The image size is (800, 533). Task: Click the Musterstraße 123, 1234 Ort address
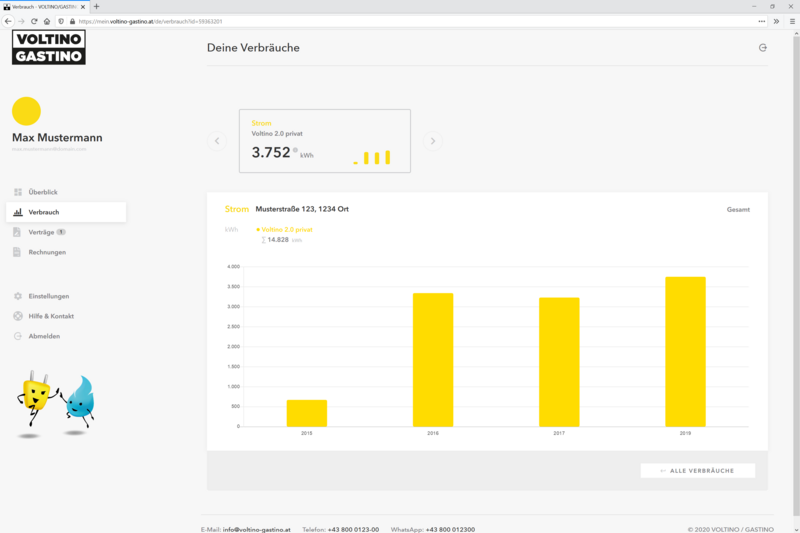[302, 209]
